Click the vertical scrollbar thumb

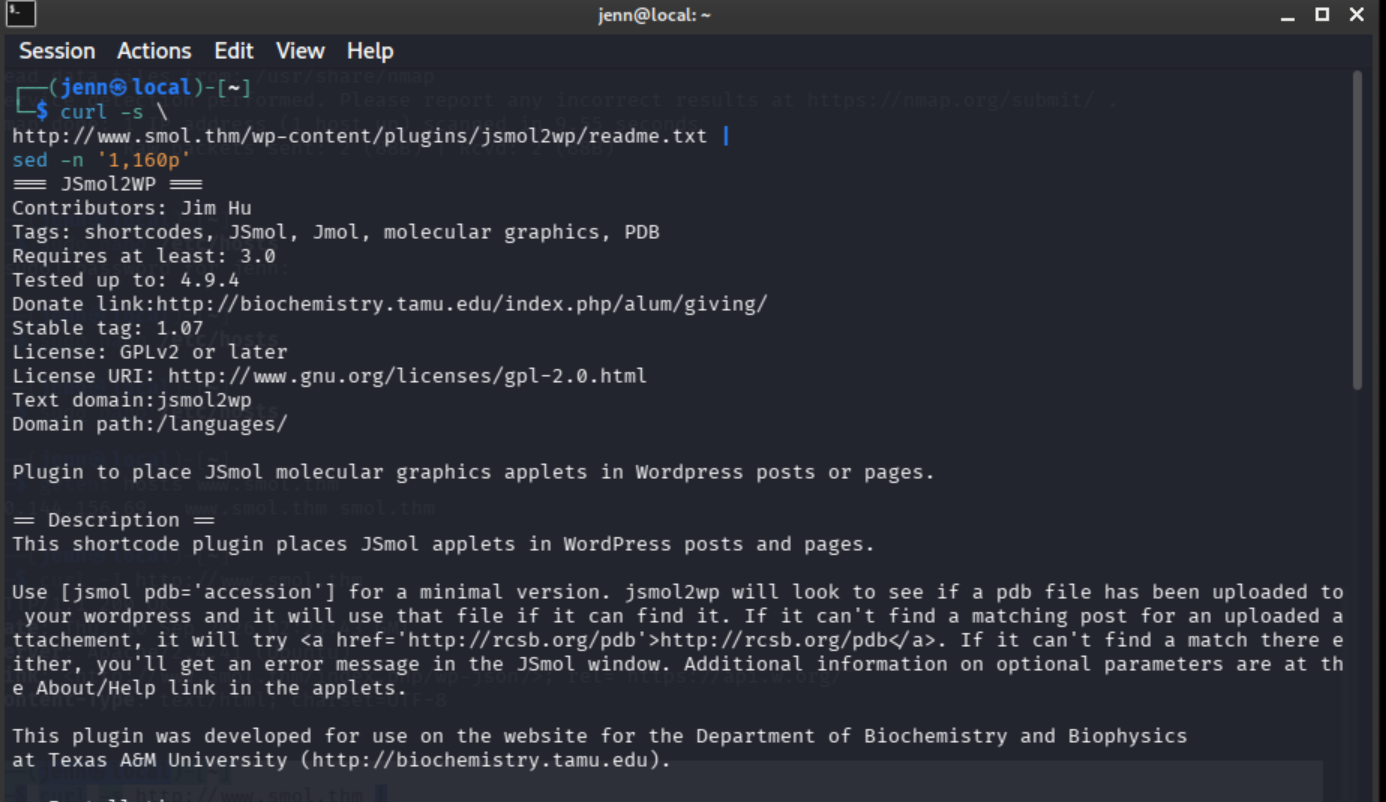(1357, 230)
